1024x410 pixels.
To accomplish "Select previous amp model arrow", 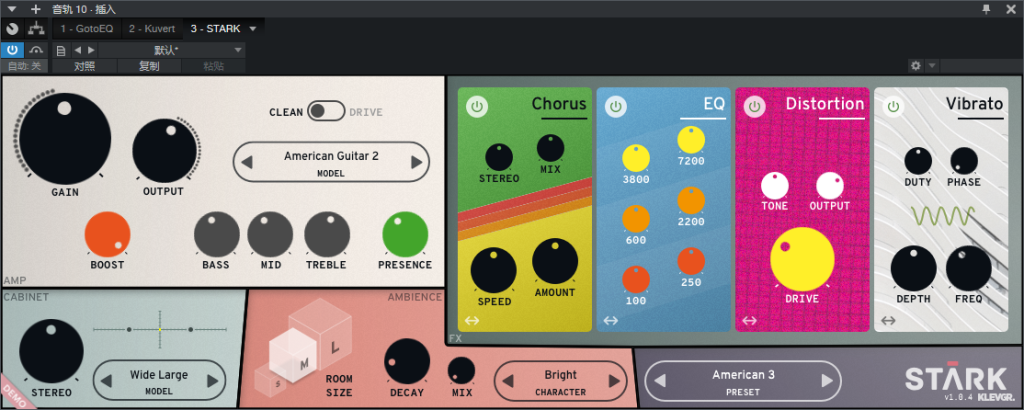I will pyautogui.click(x=248, y=162).
